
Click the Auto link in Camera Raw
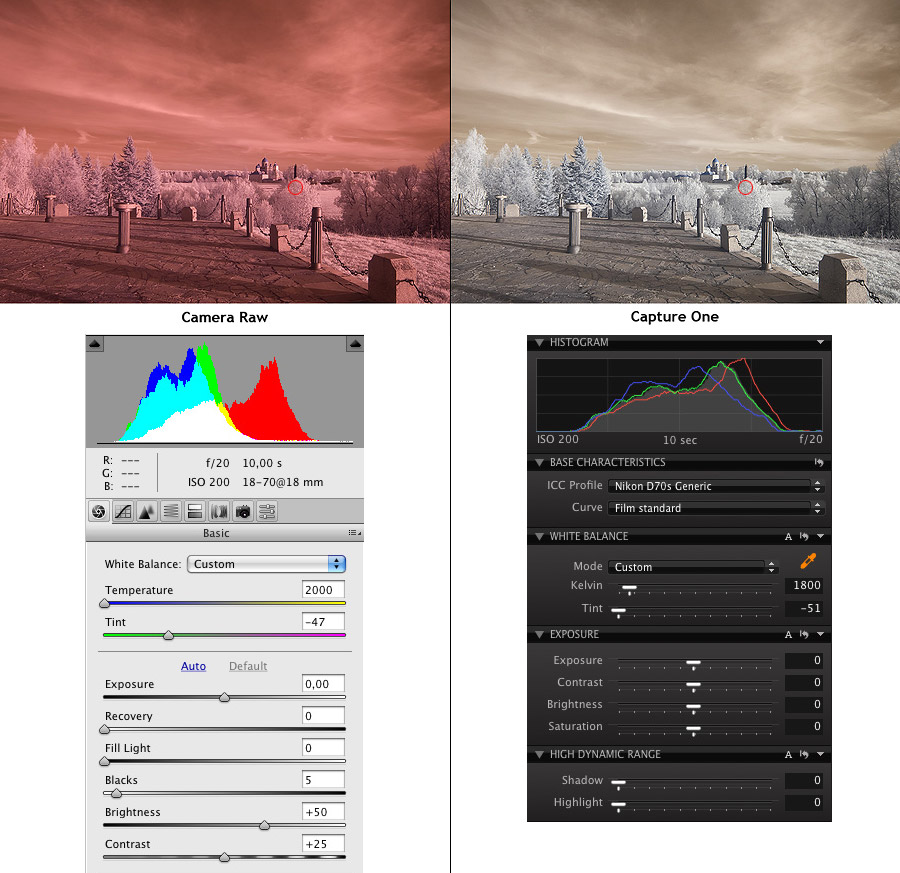[x=193, y=666]
